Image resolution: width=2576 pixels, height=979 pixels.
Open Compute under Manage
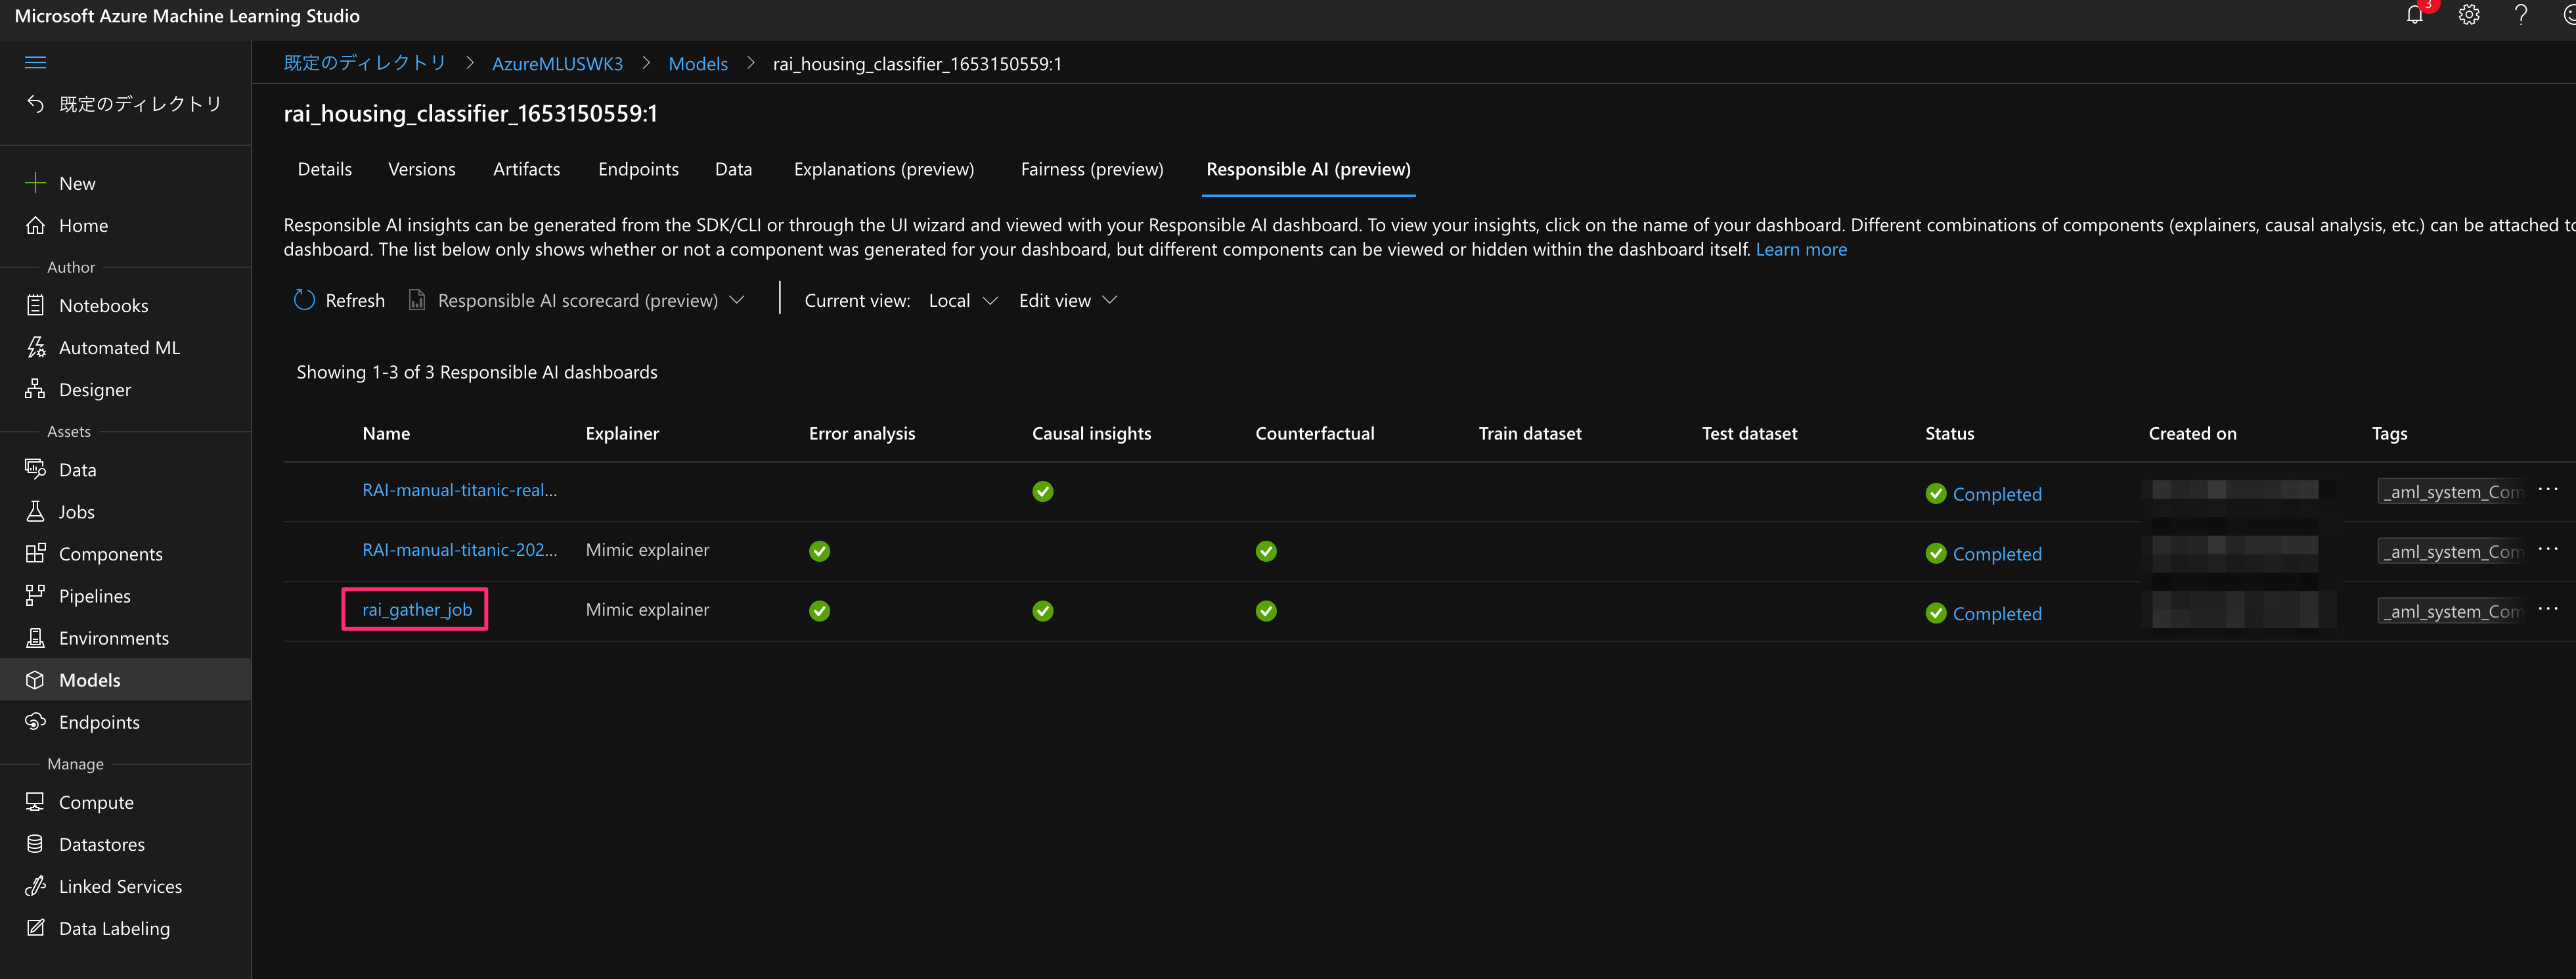tap(96, 802)
